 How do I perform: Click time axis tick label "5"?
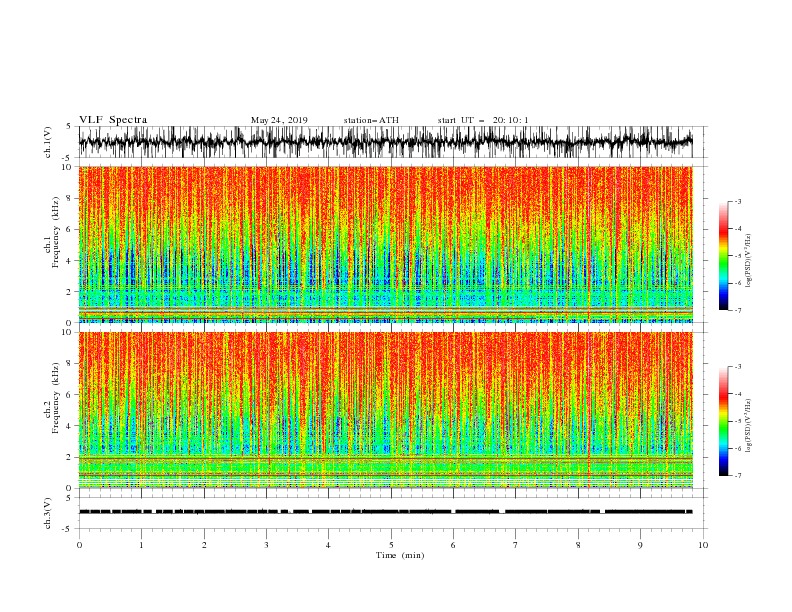click(x=391, y=545)
